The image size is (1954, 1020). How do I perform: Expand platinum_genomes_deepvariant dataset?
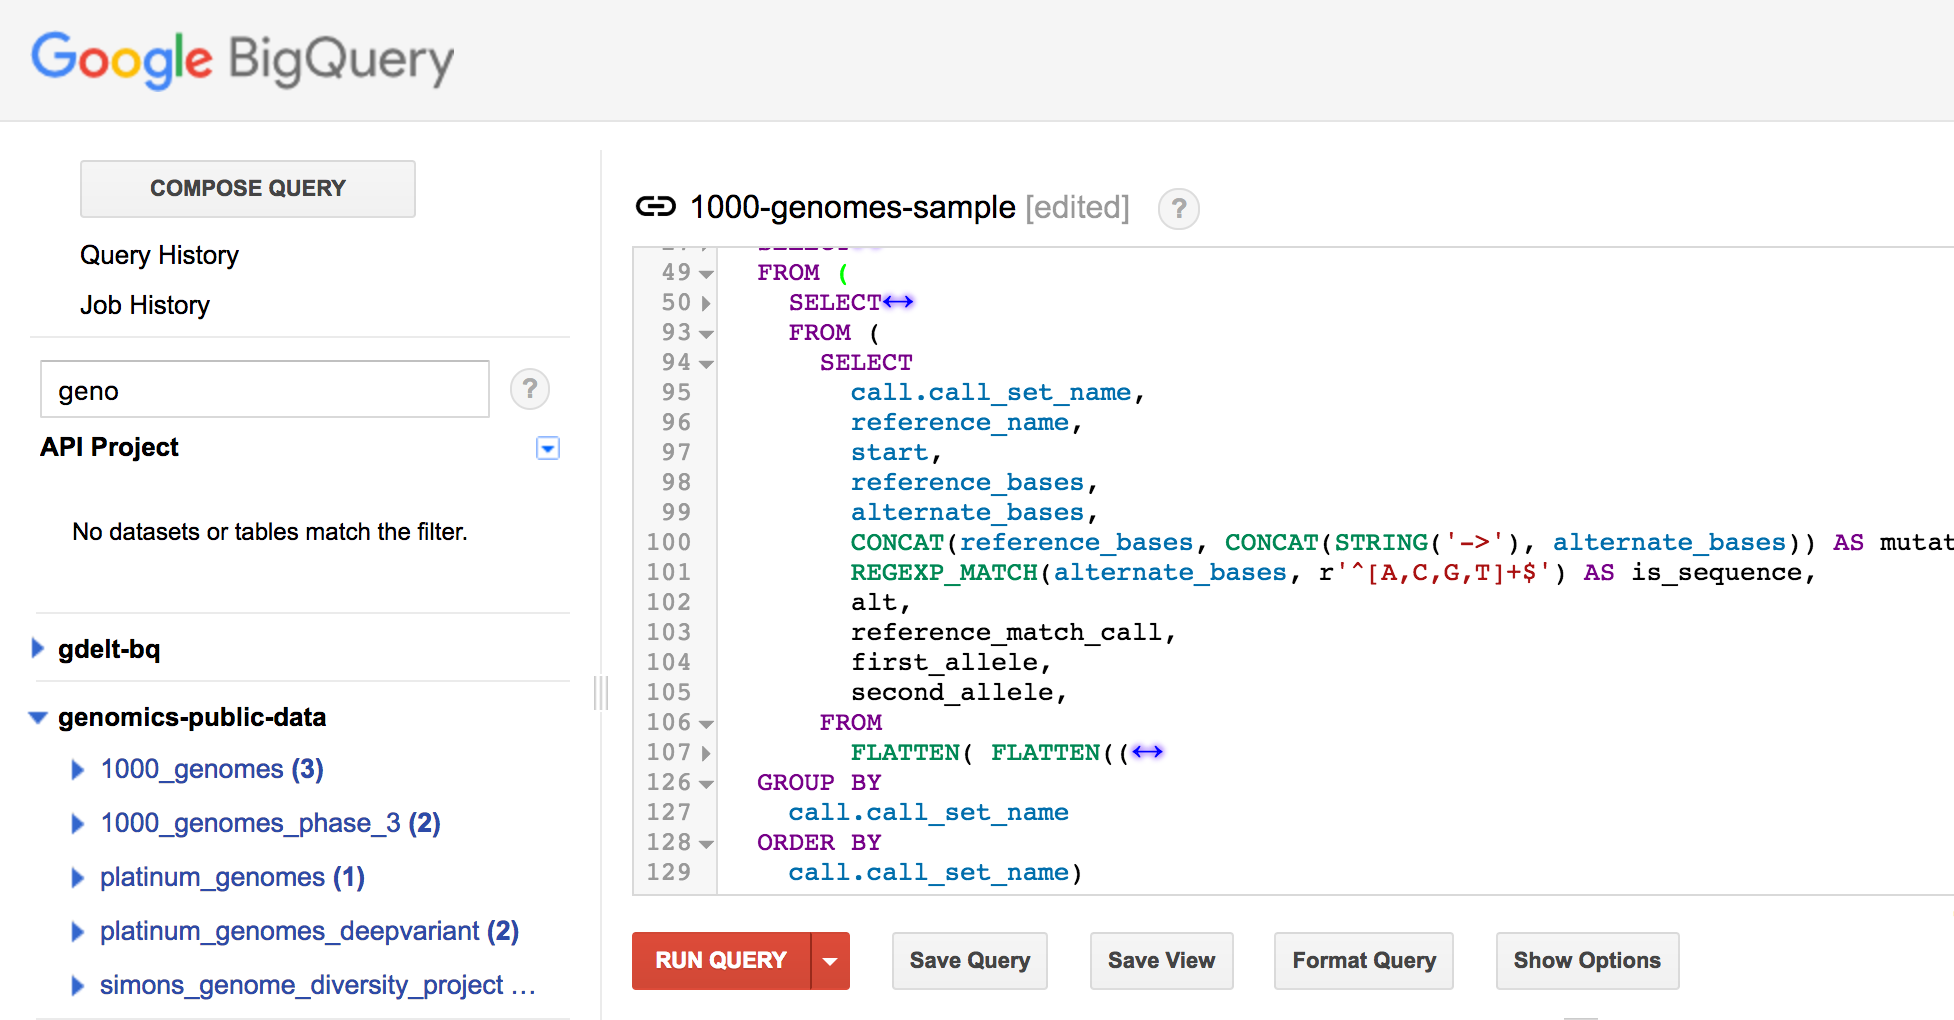click(x=78, y=931)
